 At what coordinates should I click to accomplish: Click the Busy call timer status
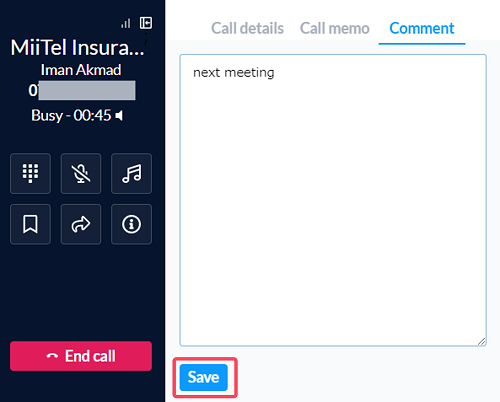click(x=71, y=116)
